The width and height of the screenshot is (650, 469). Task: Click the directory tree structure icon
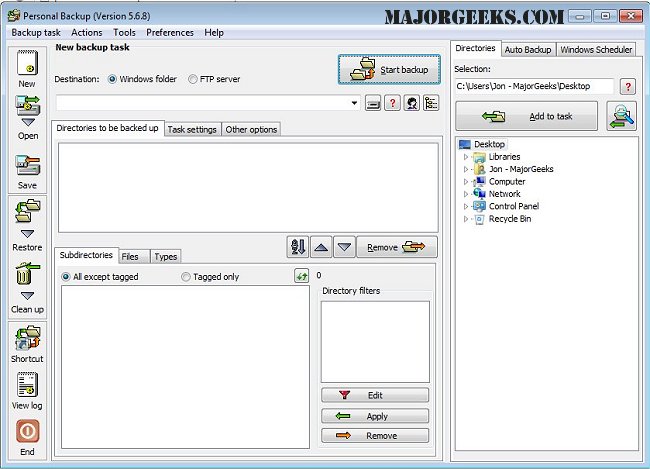pos(431,103)
